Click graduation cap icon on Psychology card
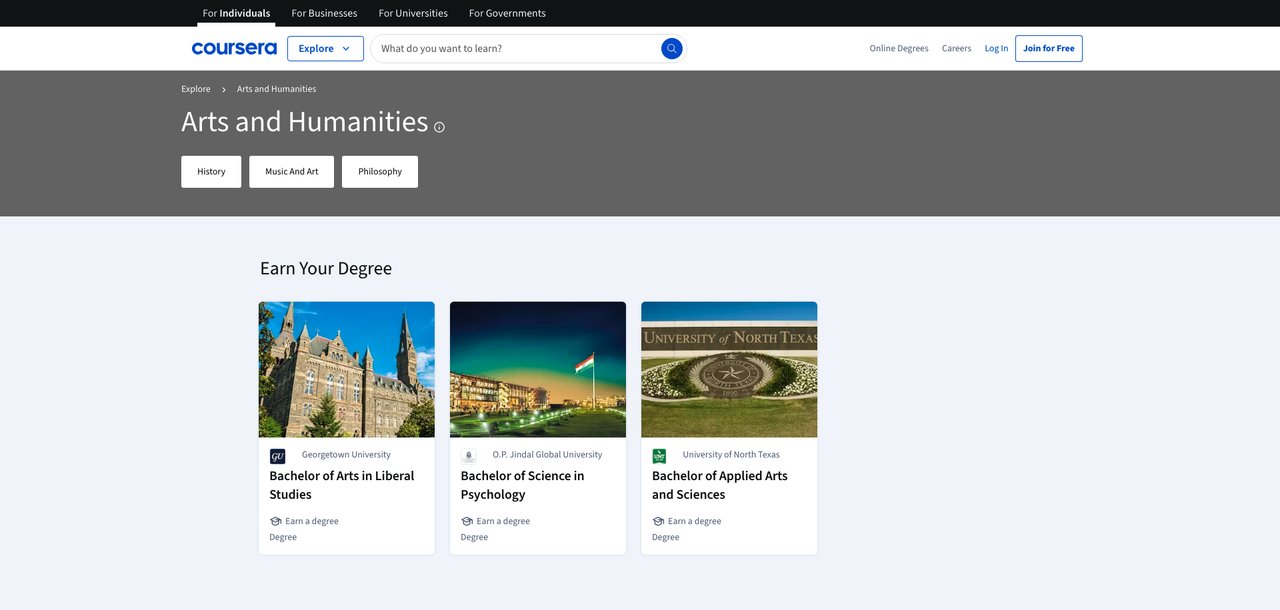The height and width of the screenshot is (610, 1280). point(467,521)
